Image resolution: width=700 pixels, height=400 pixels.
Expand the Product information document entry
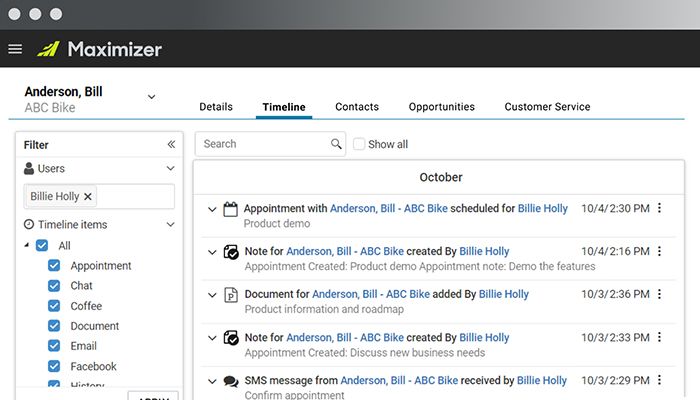tap(212, 295)
